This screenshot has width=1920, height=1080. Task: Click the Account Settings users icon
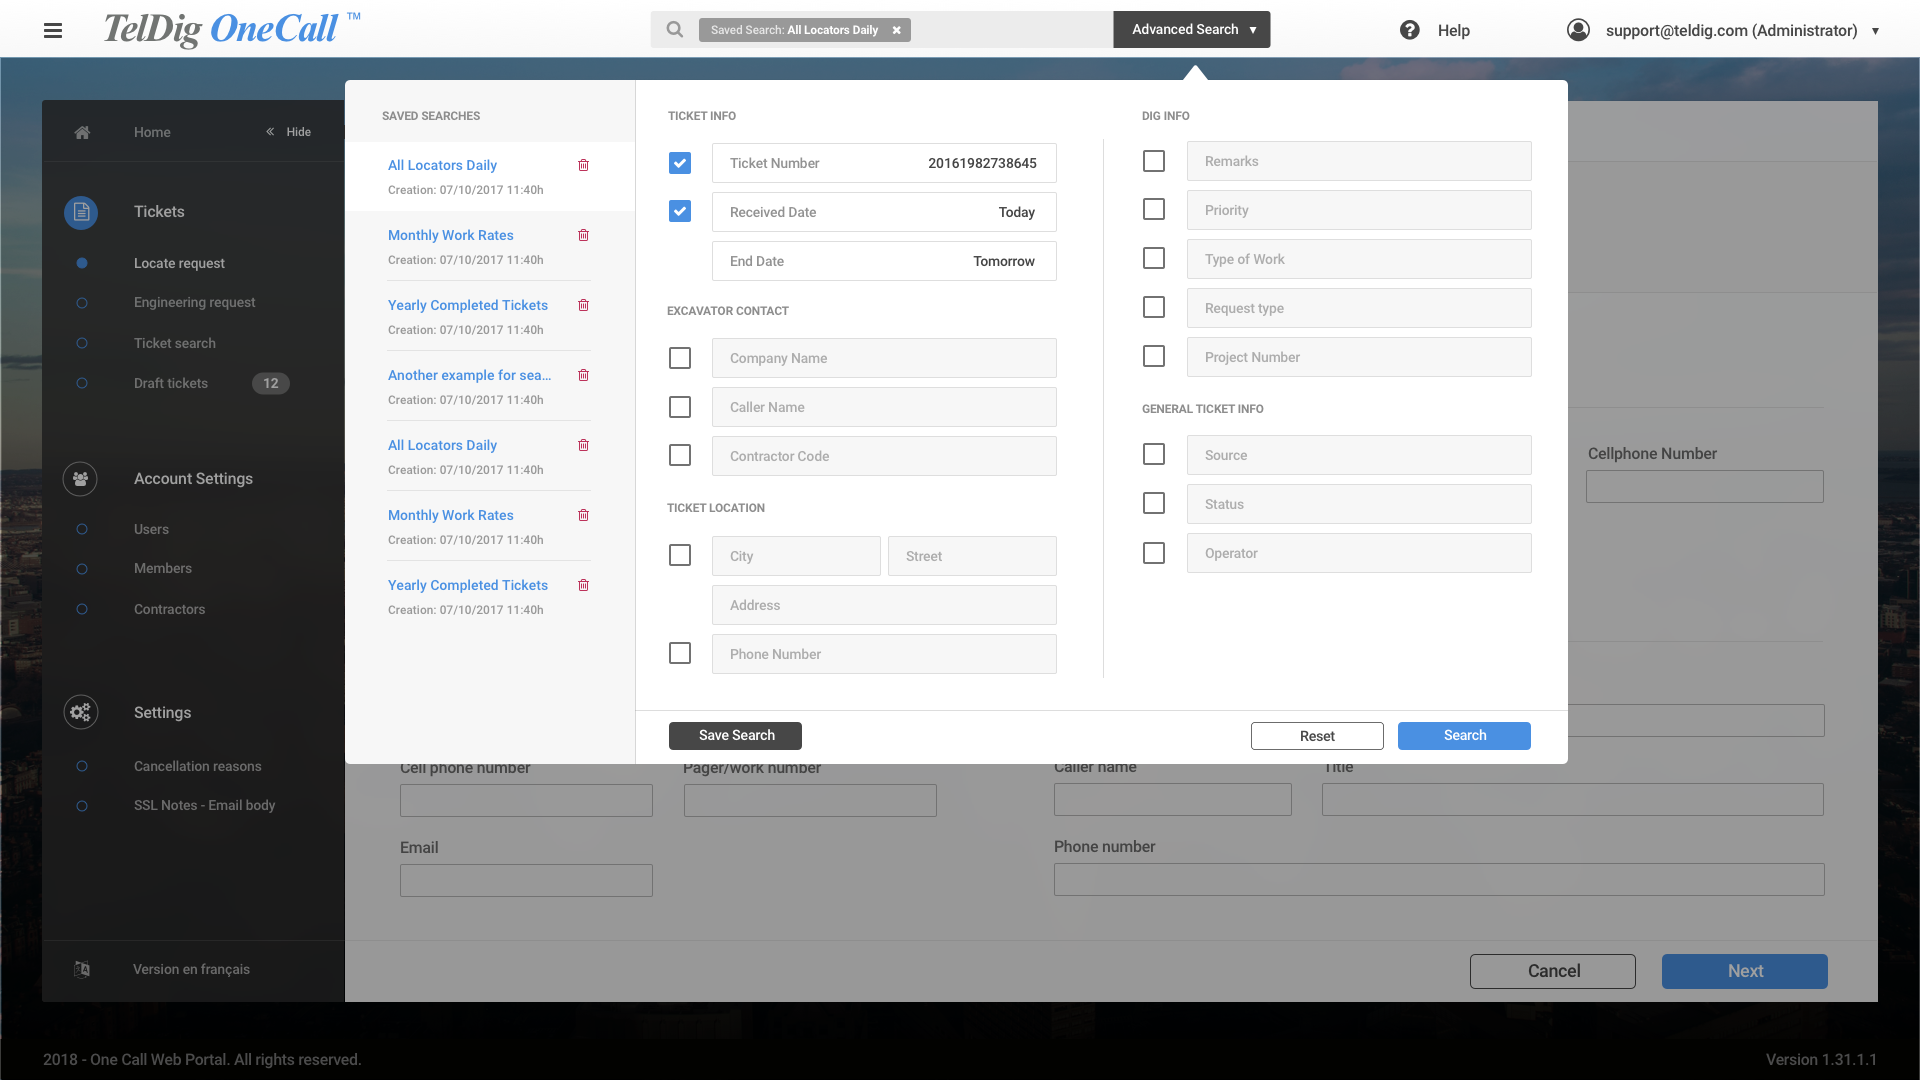pyautogui.click(x=80, y=479)
